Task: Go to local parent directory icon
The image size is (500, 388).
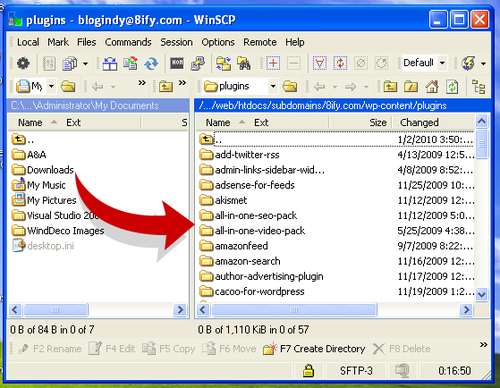Action: 166,87
